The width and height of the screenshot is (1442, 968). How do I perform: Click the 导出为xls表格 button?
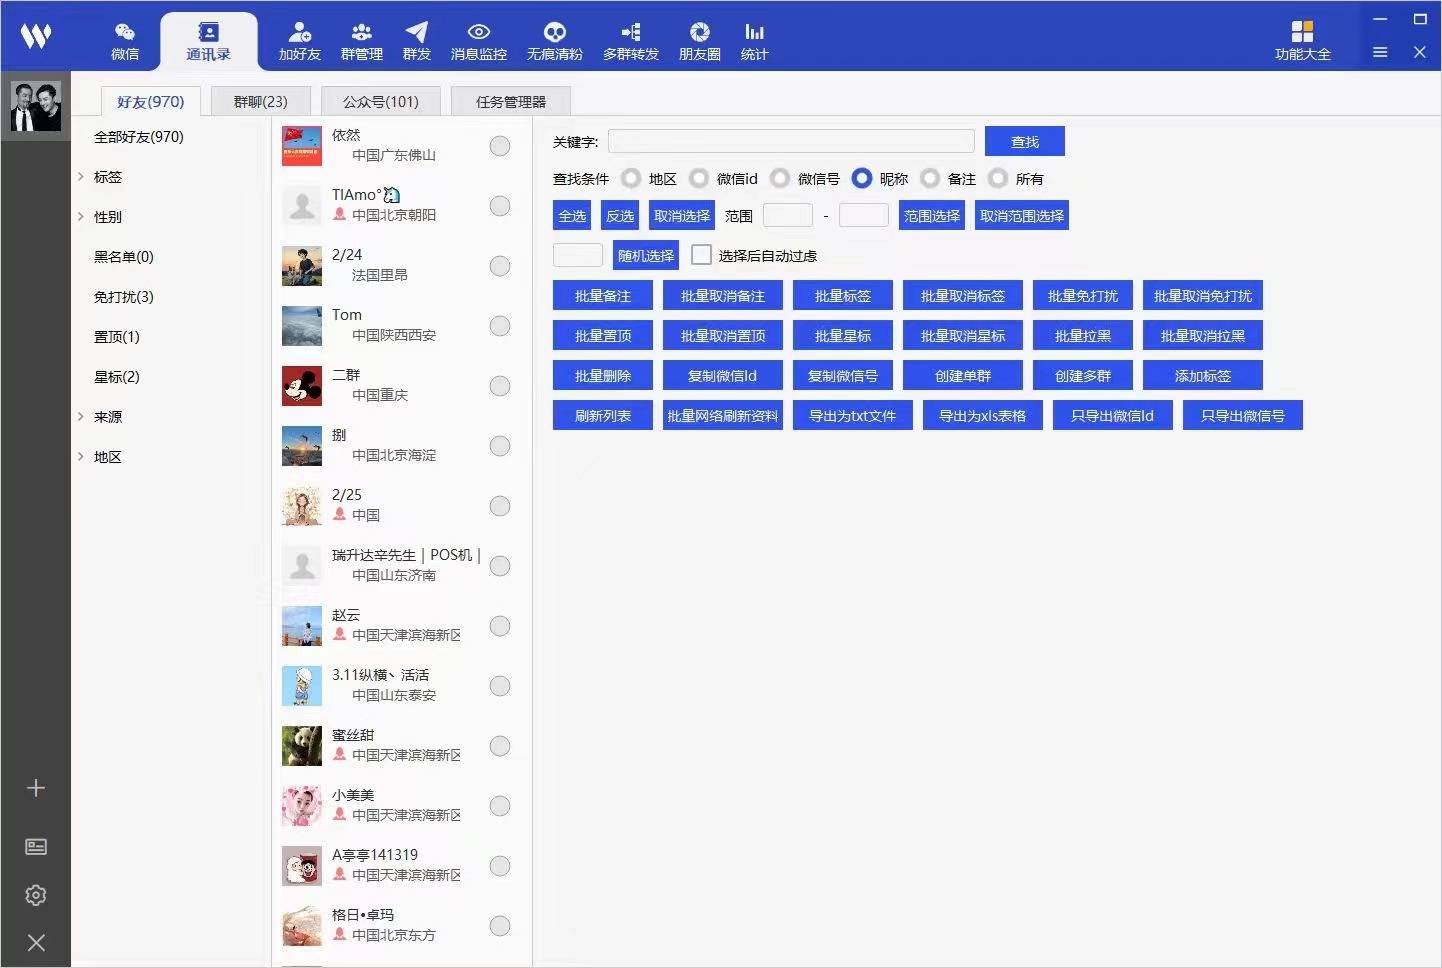click(983, 415)
